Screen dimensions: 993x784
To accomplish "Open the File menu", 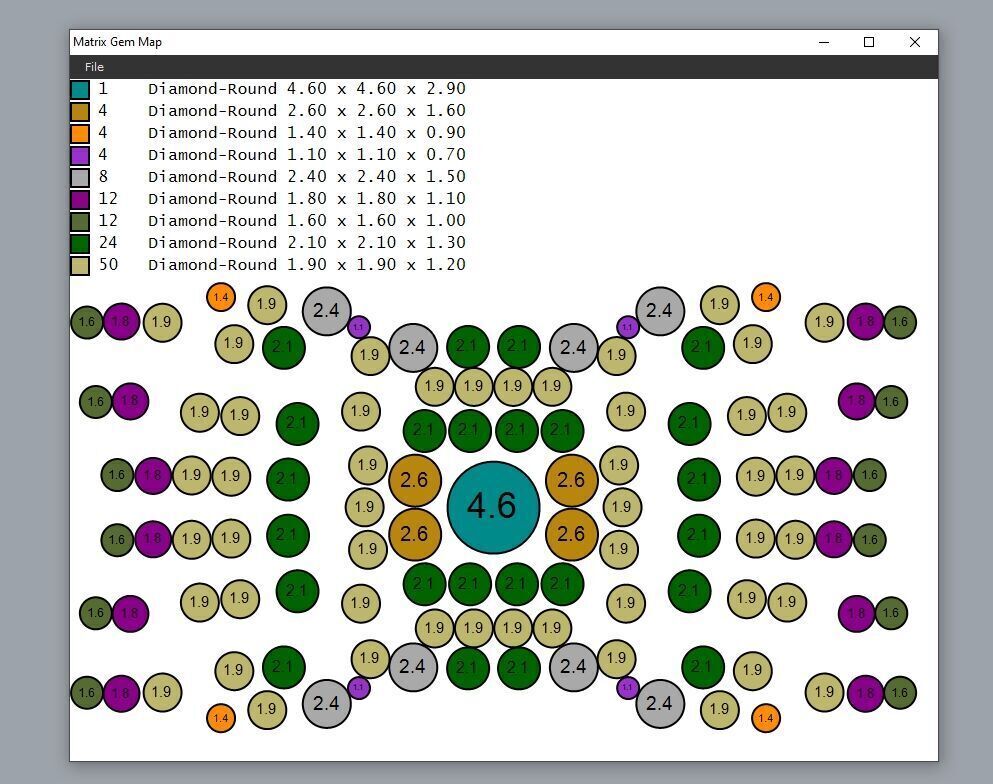I will (x=94, y=66).
